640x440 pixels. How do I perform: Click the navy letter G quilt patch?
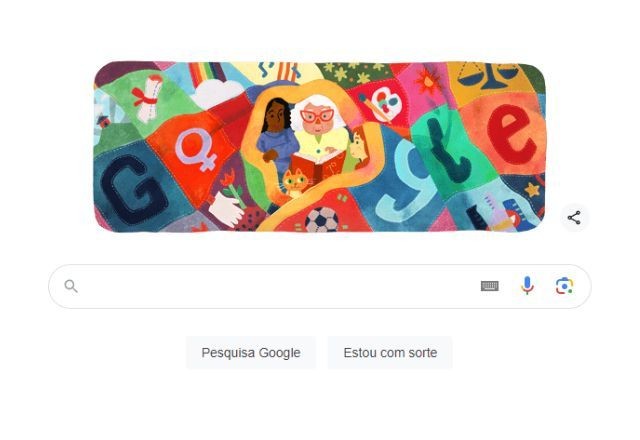point(133,189)
